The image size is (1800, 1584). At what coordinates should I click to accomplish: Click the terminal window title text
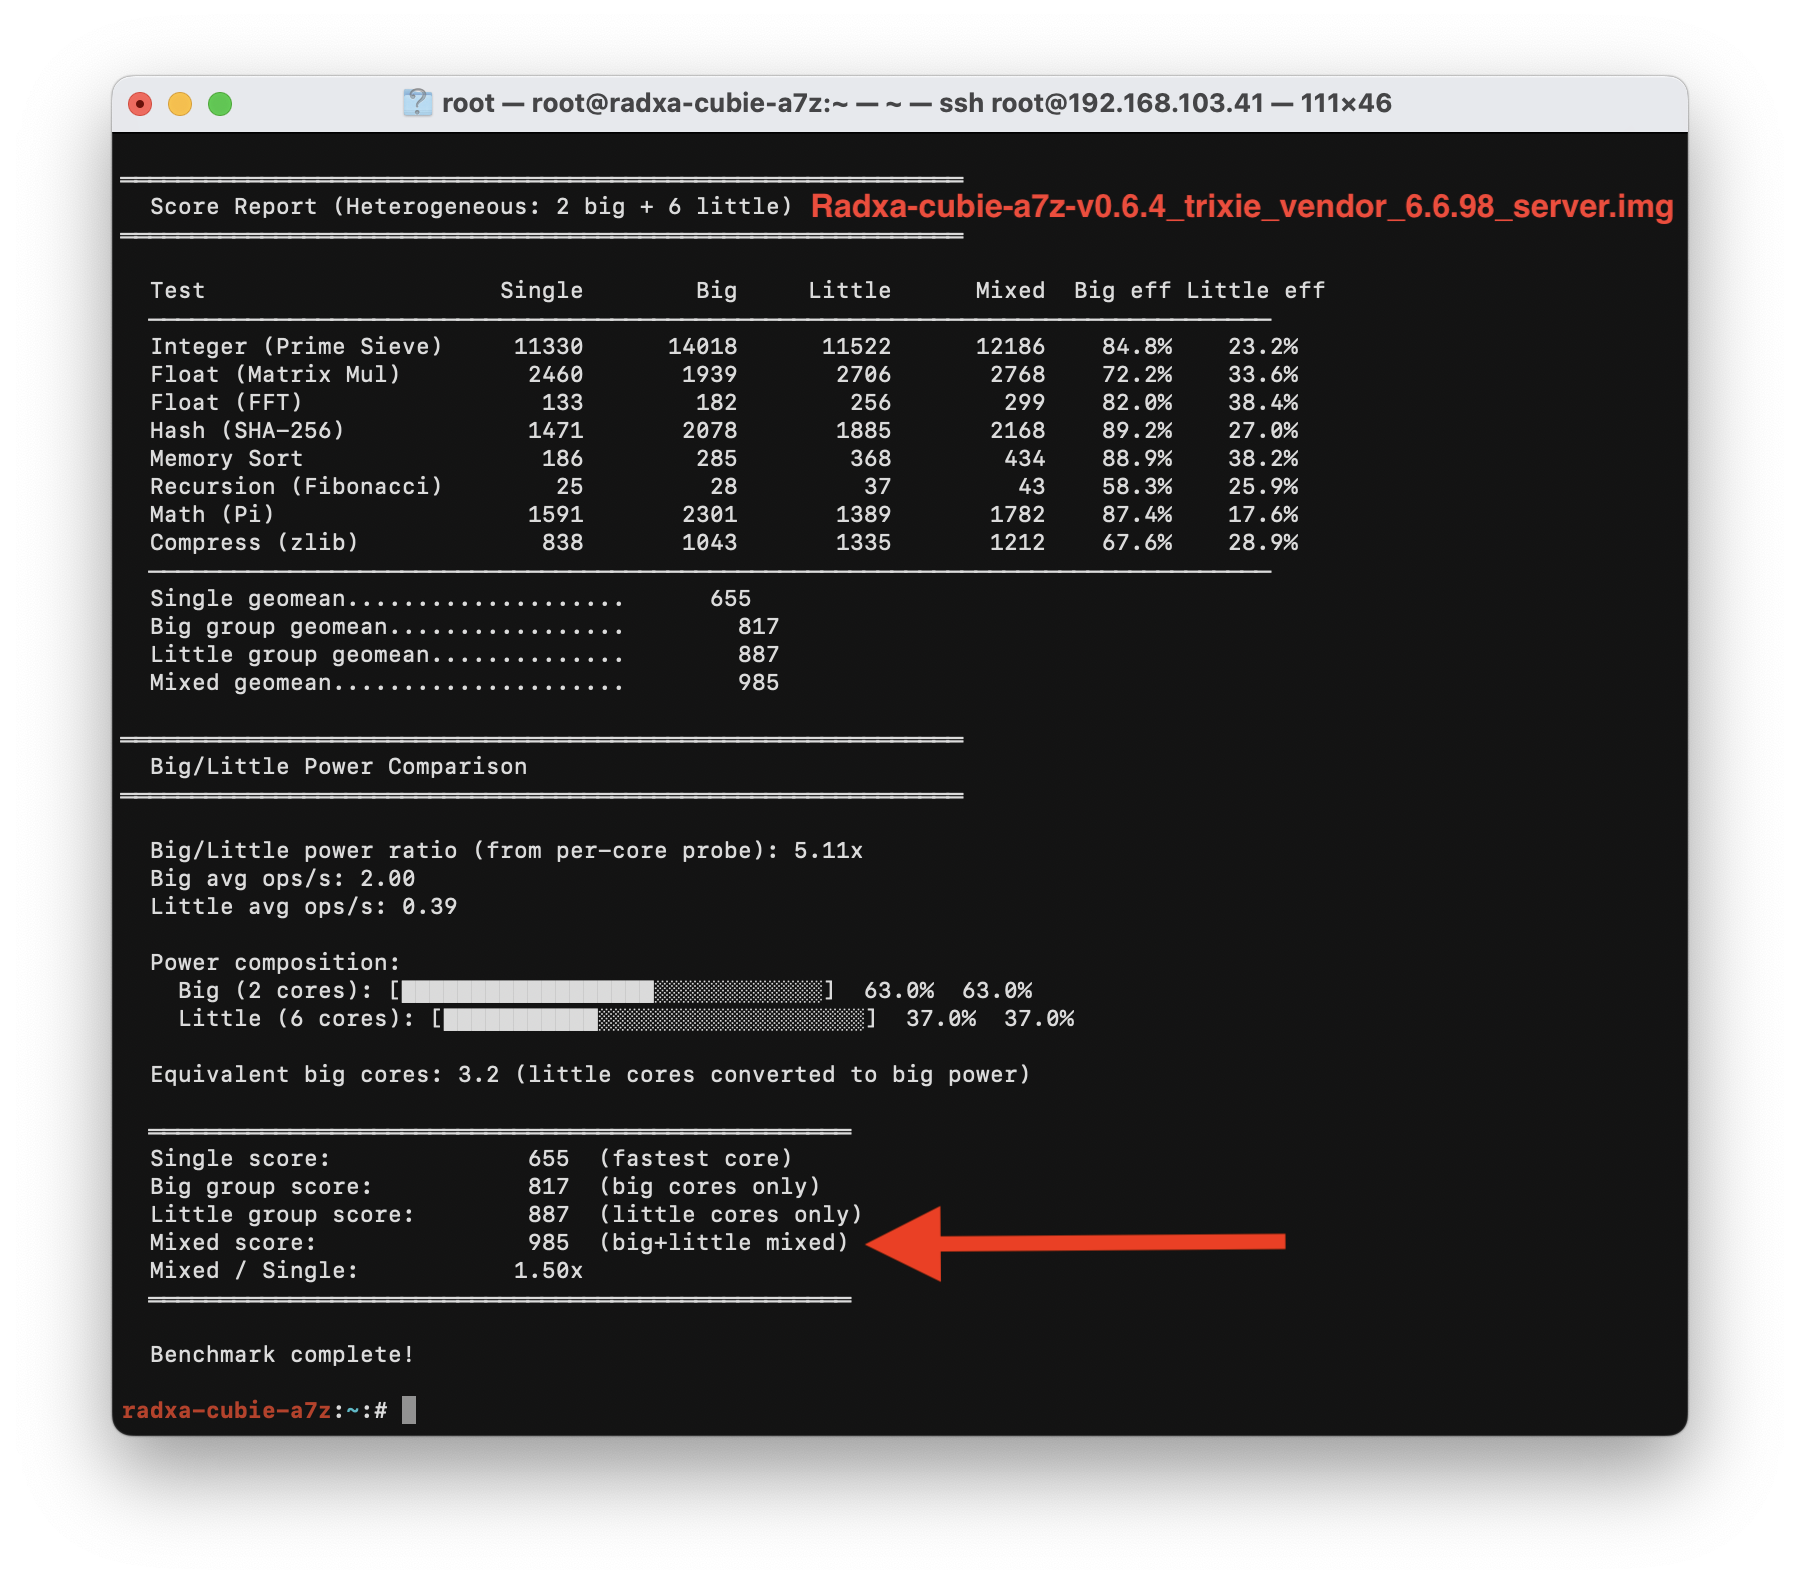click(x=916, y=103)
